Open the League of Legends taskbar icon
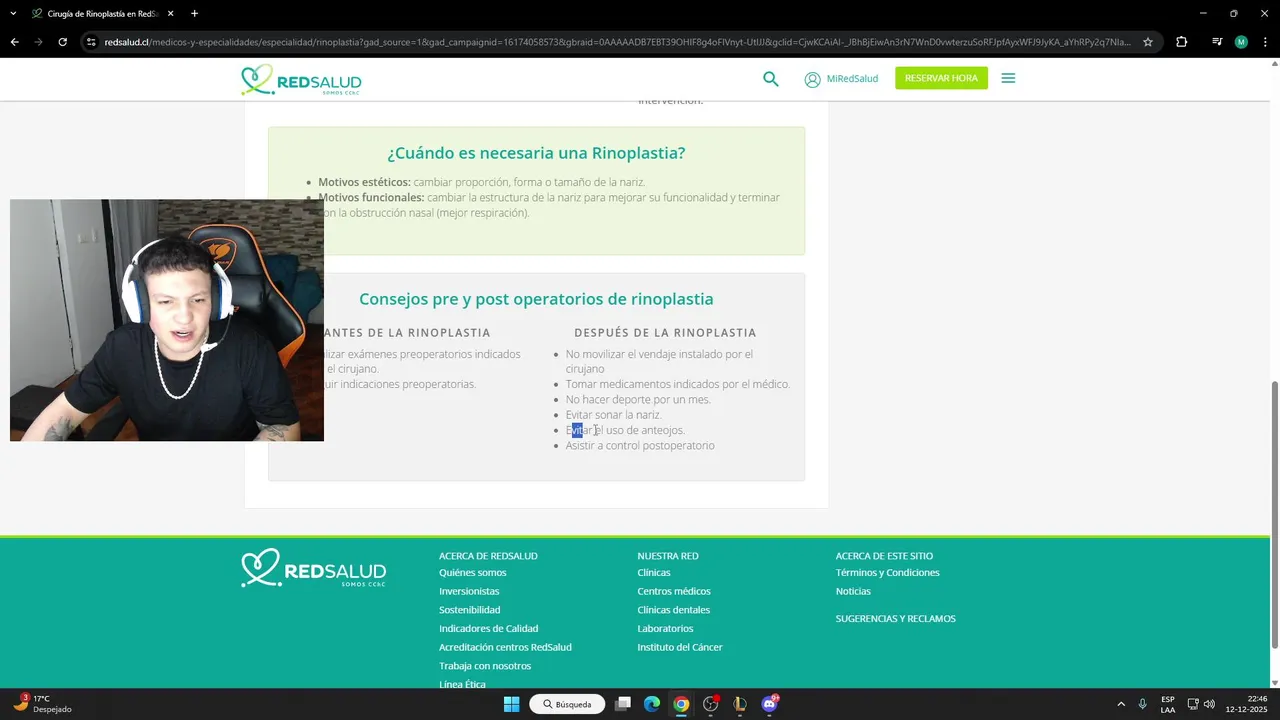 [x=740, y=704]
